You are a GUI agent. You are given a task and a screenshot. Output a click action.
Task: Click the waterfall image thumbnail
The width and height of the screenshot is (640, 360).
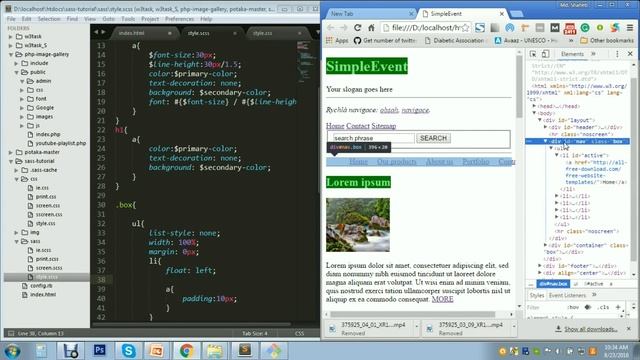pyautogui.click(x=358, y=225)
